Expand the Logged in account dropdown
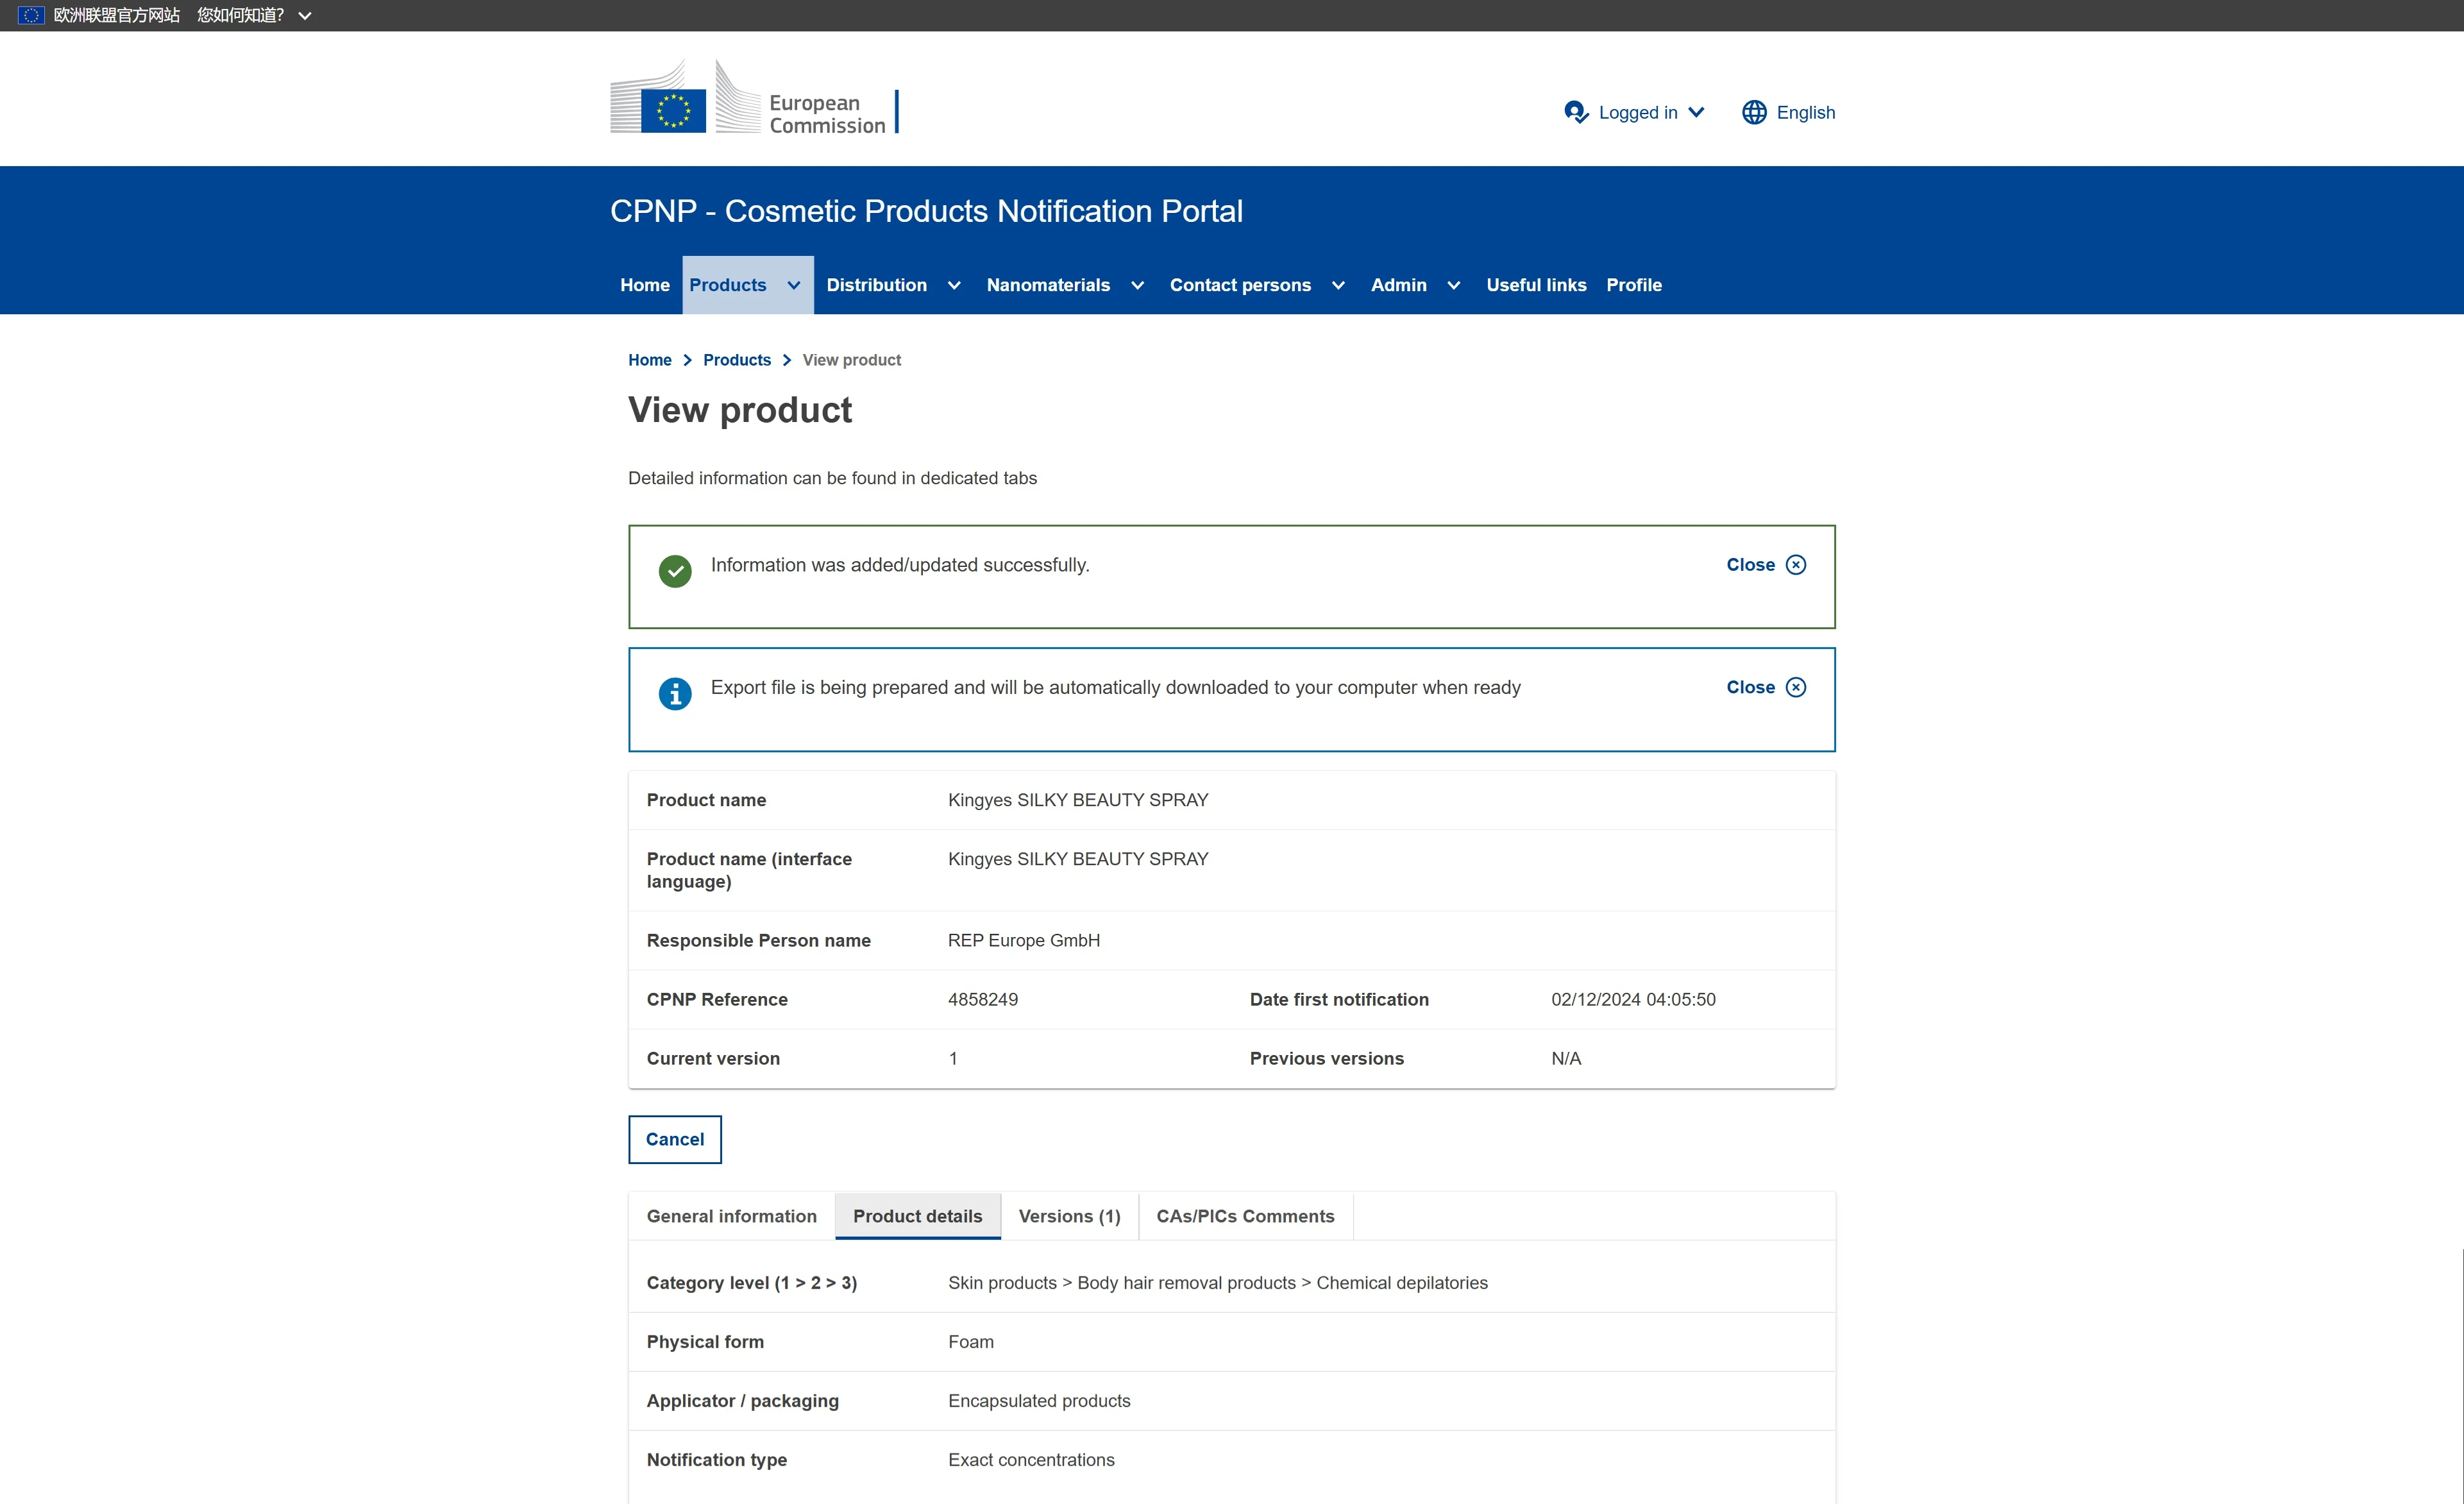2464x1504 pixels. (x=1696, y=112)
